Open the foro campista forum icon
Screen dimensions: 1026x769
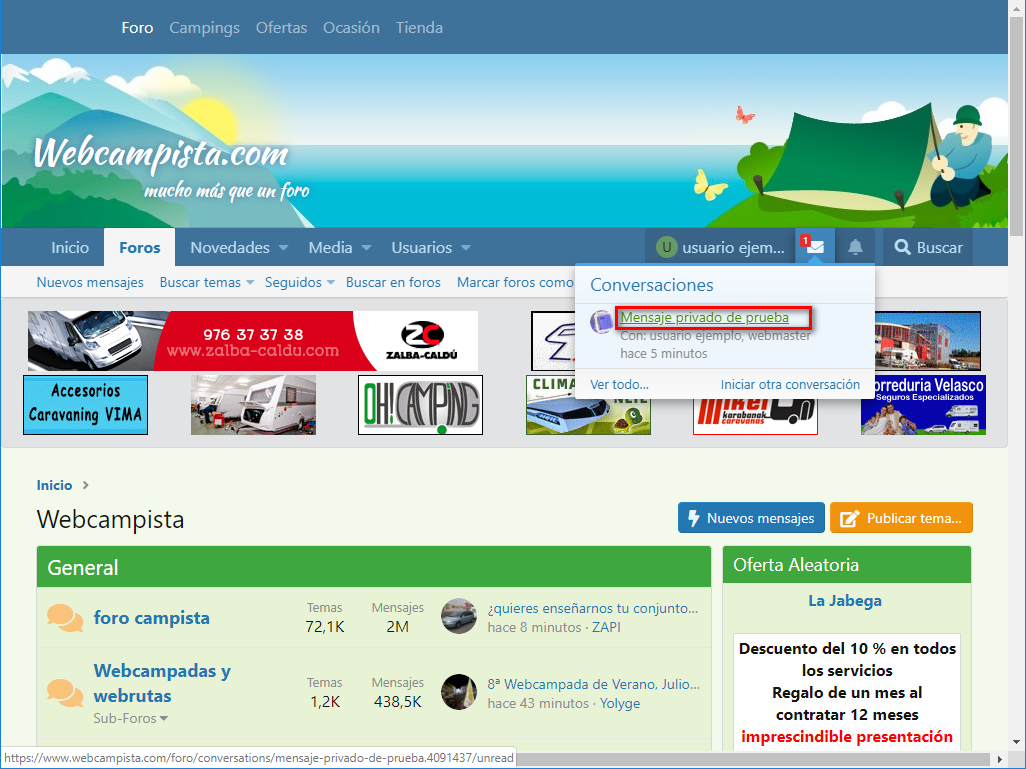tap(65, 618)
